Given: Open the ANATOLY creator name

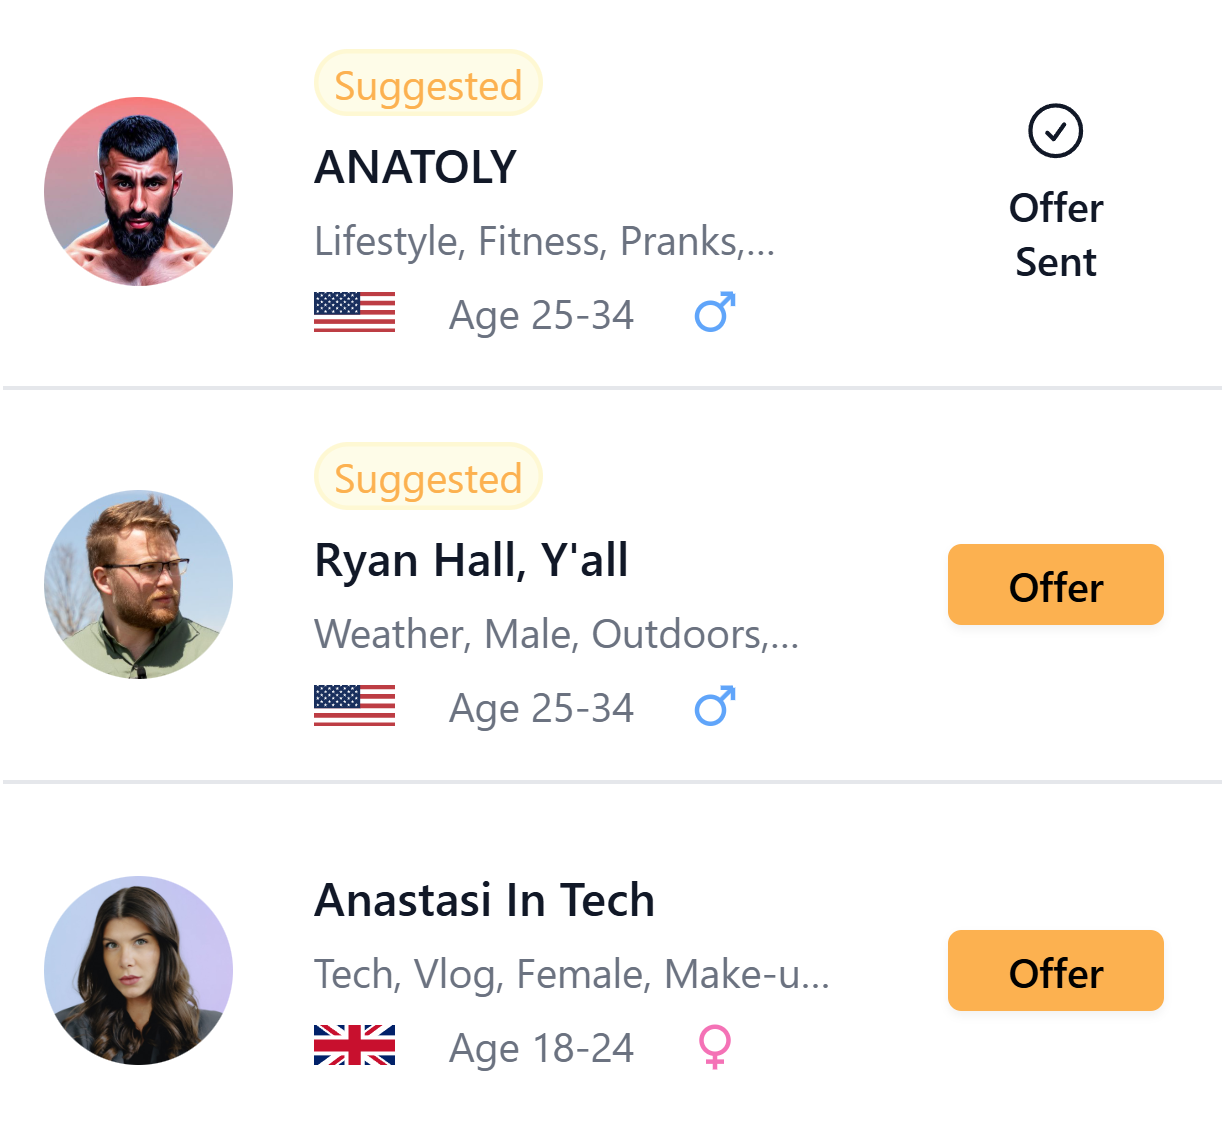Looking at the screenshot, I should point(416,167).
